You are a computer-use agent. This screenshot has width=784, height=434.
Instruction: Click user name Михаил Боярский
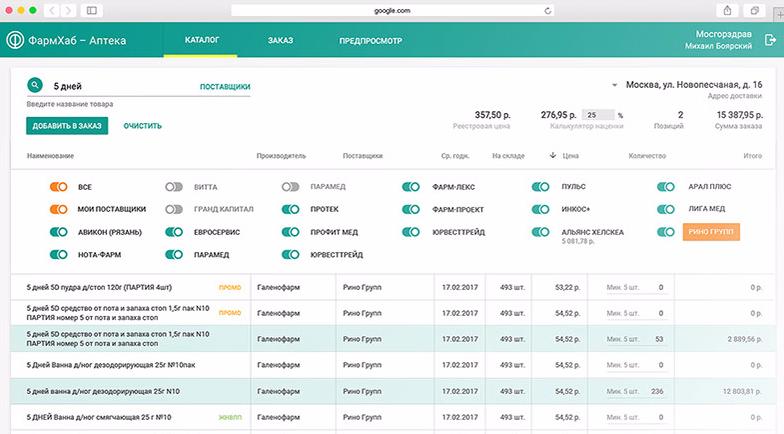click(x=718, y=46)
